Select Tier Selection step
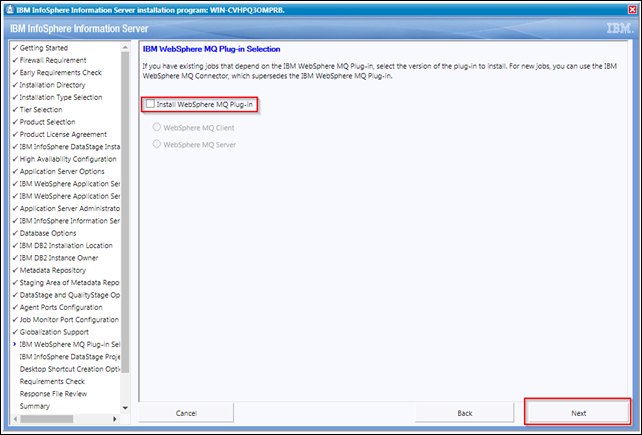The image size is (642, 435). click(x=41, y=109)
